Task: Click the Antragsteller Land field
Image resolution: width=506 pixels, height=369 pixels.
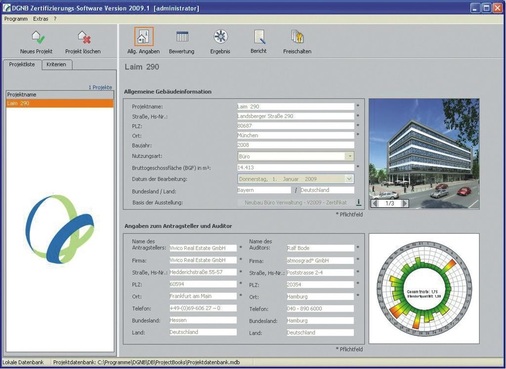Action: (203, 332)
